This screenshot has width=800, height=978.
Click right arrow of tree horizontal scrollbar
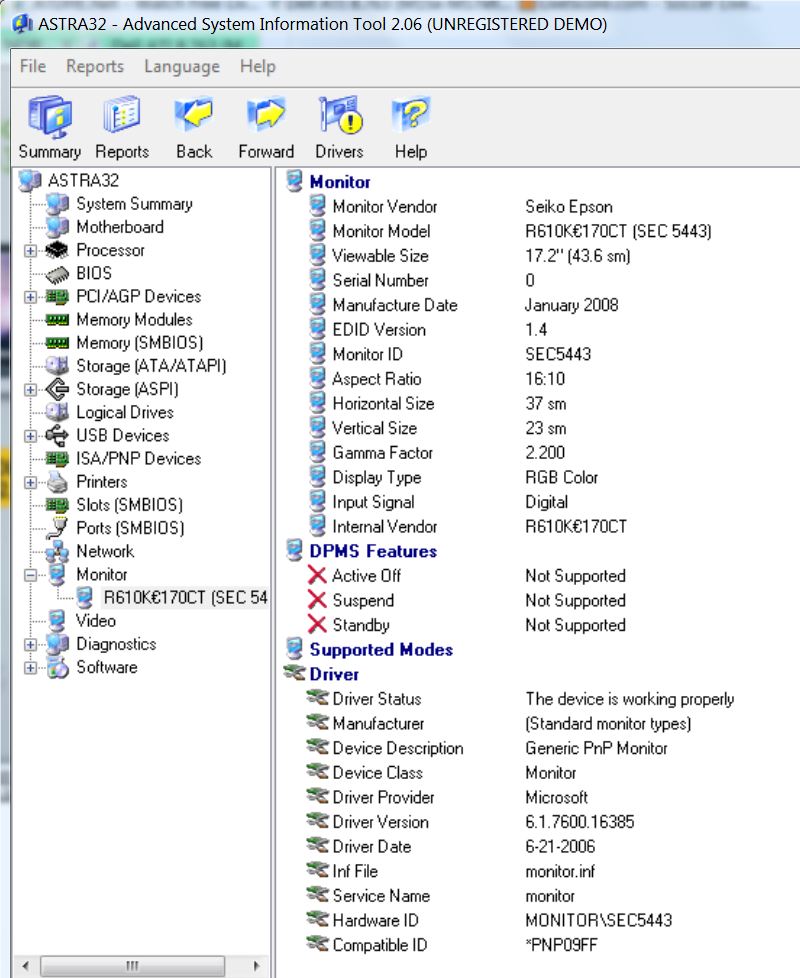(x=256, y=966)
